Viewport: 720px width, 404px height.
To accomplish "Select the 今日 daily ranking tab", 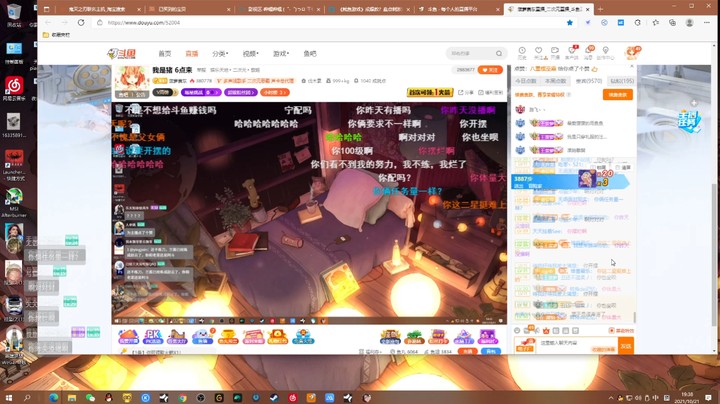I will coord(526,81).
